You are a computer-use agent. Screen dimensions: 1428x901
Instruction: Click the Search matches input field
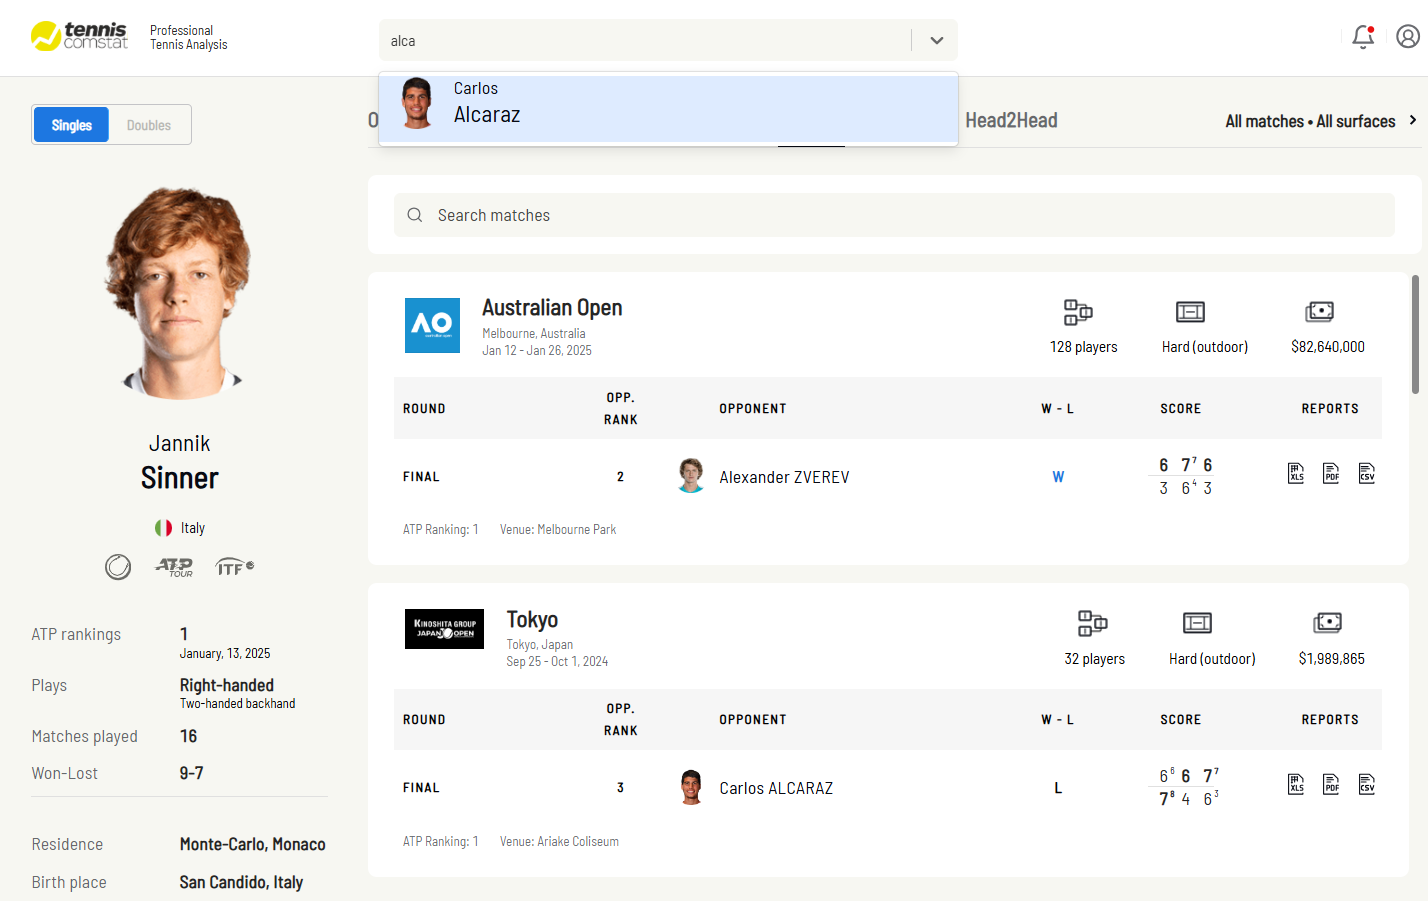(894, 215)
